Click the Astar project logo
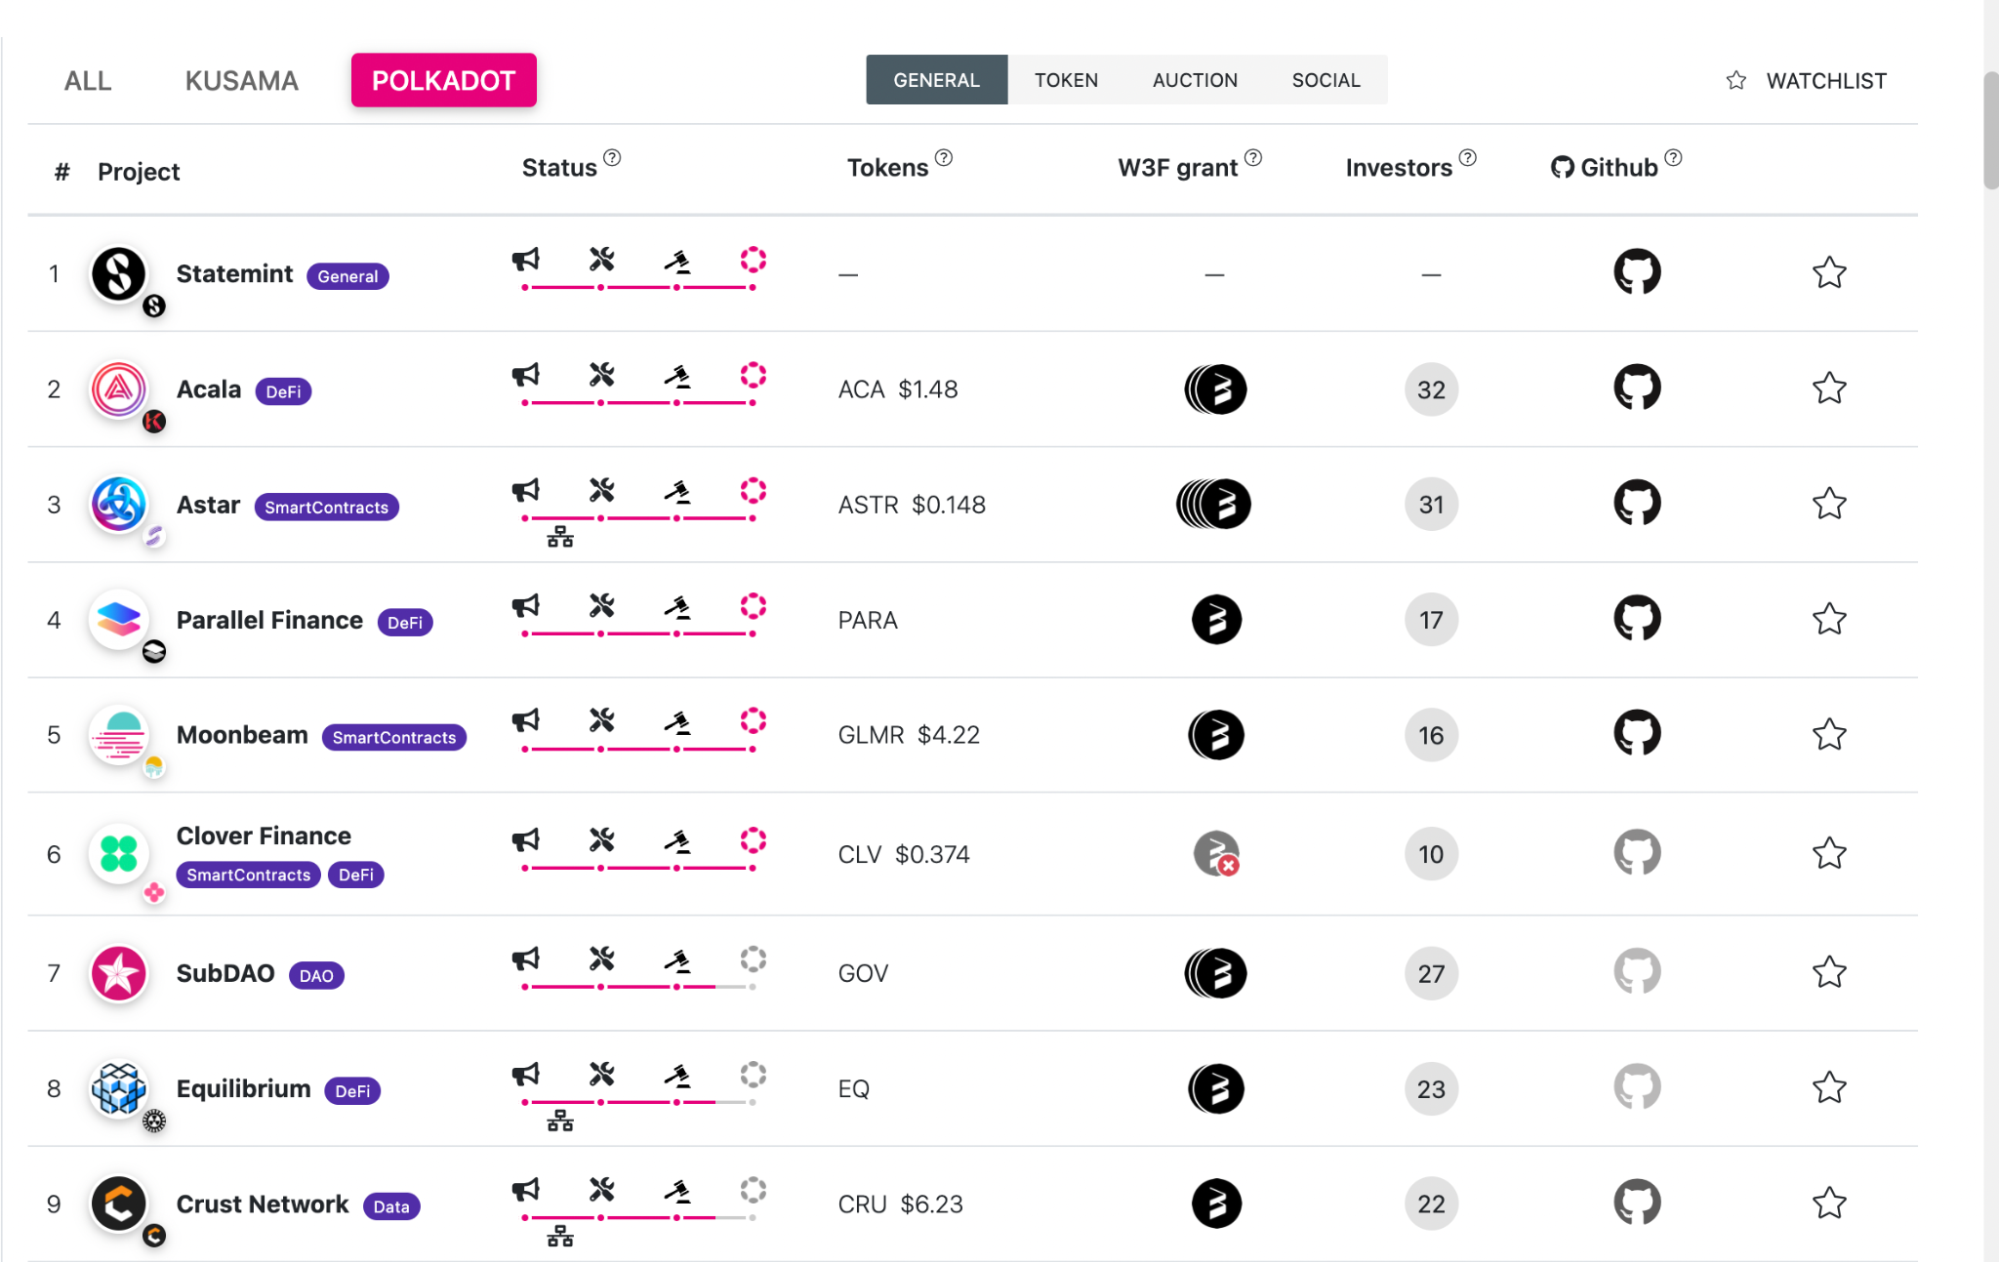The width and height of the screenshot is (1999, 1263). (119, 504)
